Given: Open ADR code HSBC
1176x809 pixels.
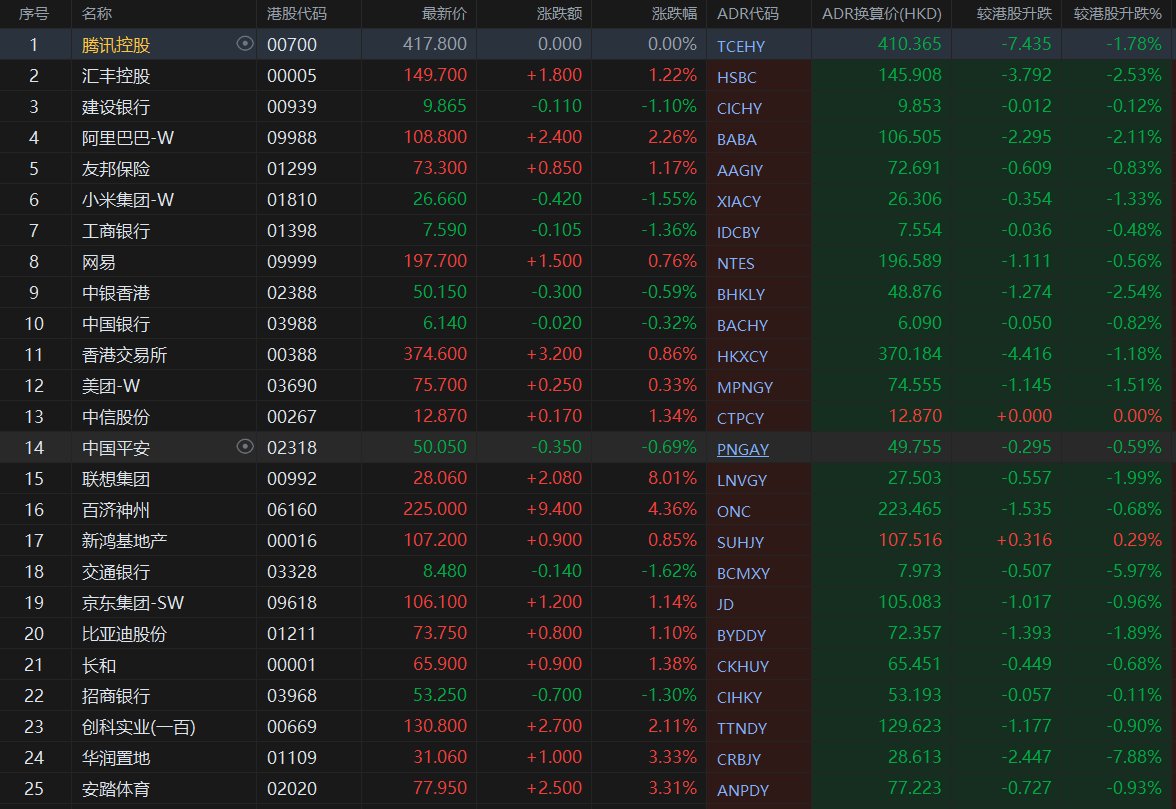Looking at the screenshot, I should [736, 77].
